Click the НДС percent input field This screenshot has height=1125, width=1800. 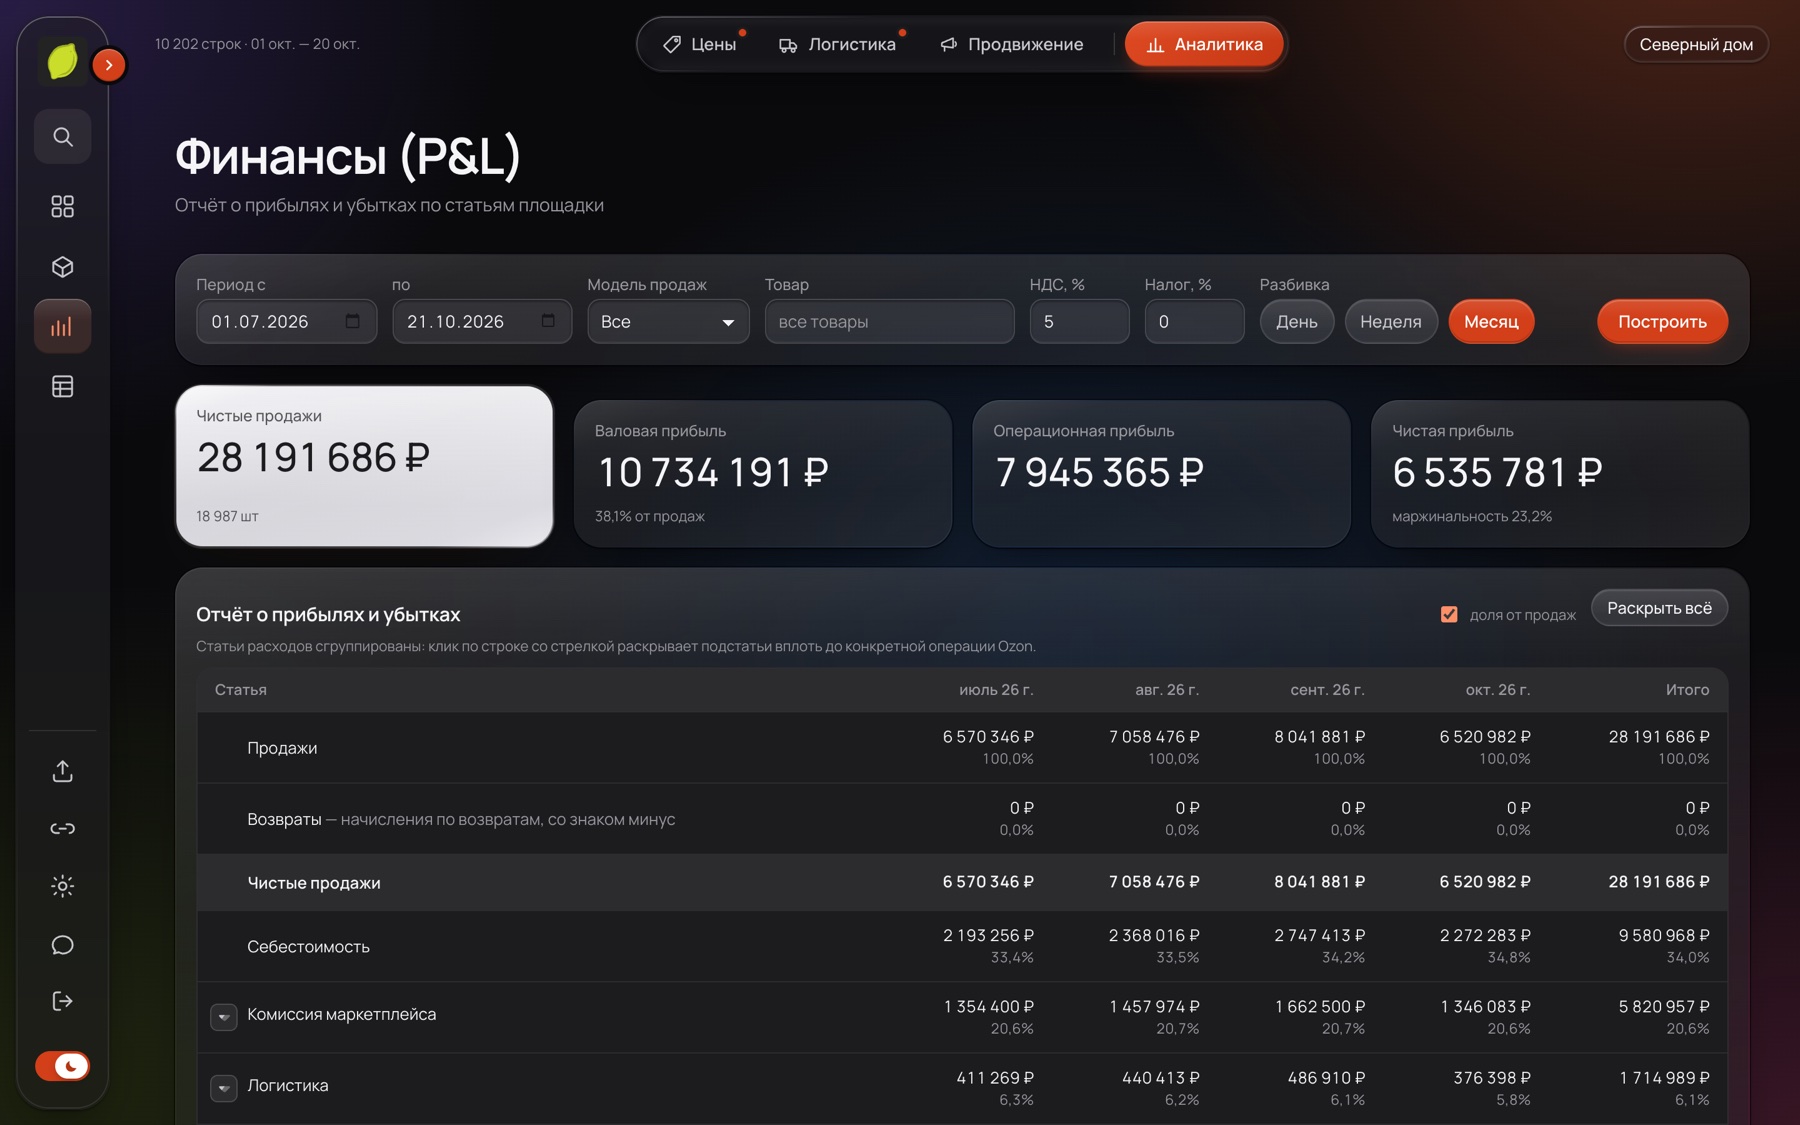coord(1079,322)
